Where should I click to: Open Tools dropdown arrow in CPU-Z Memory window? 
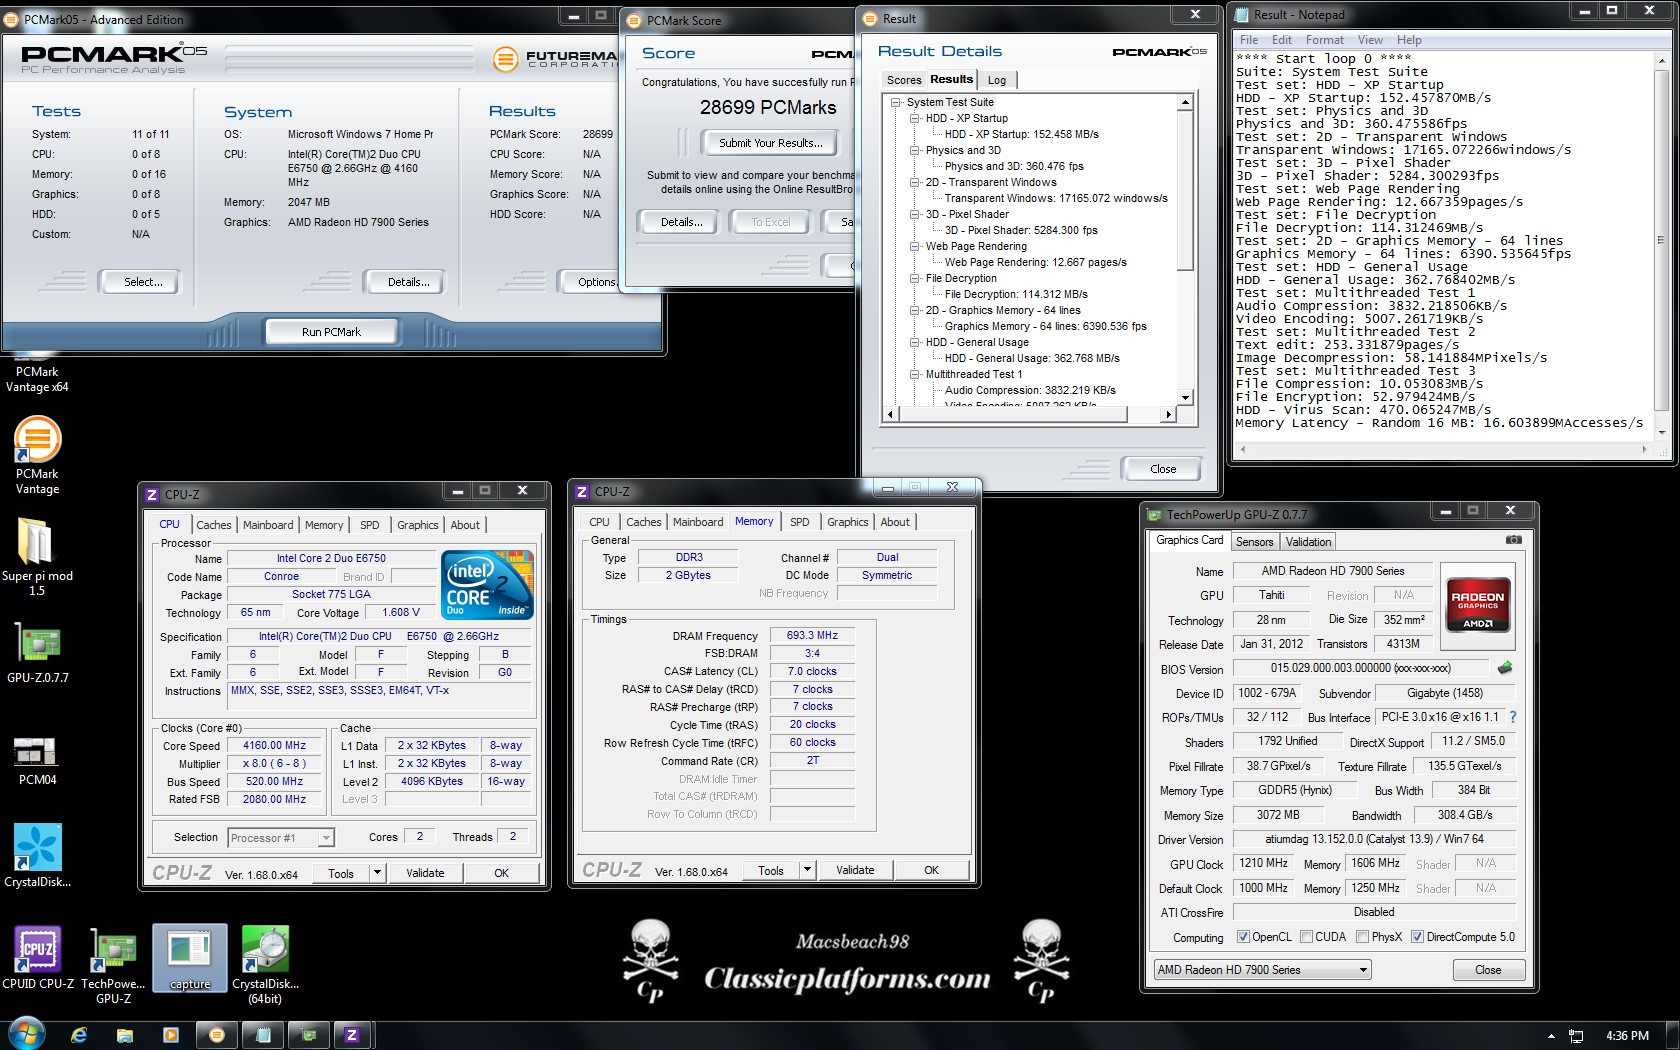pos(807,870)
